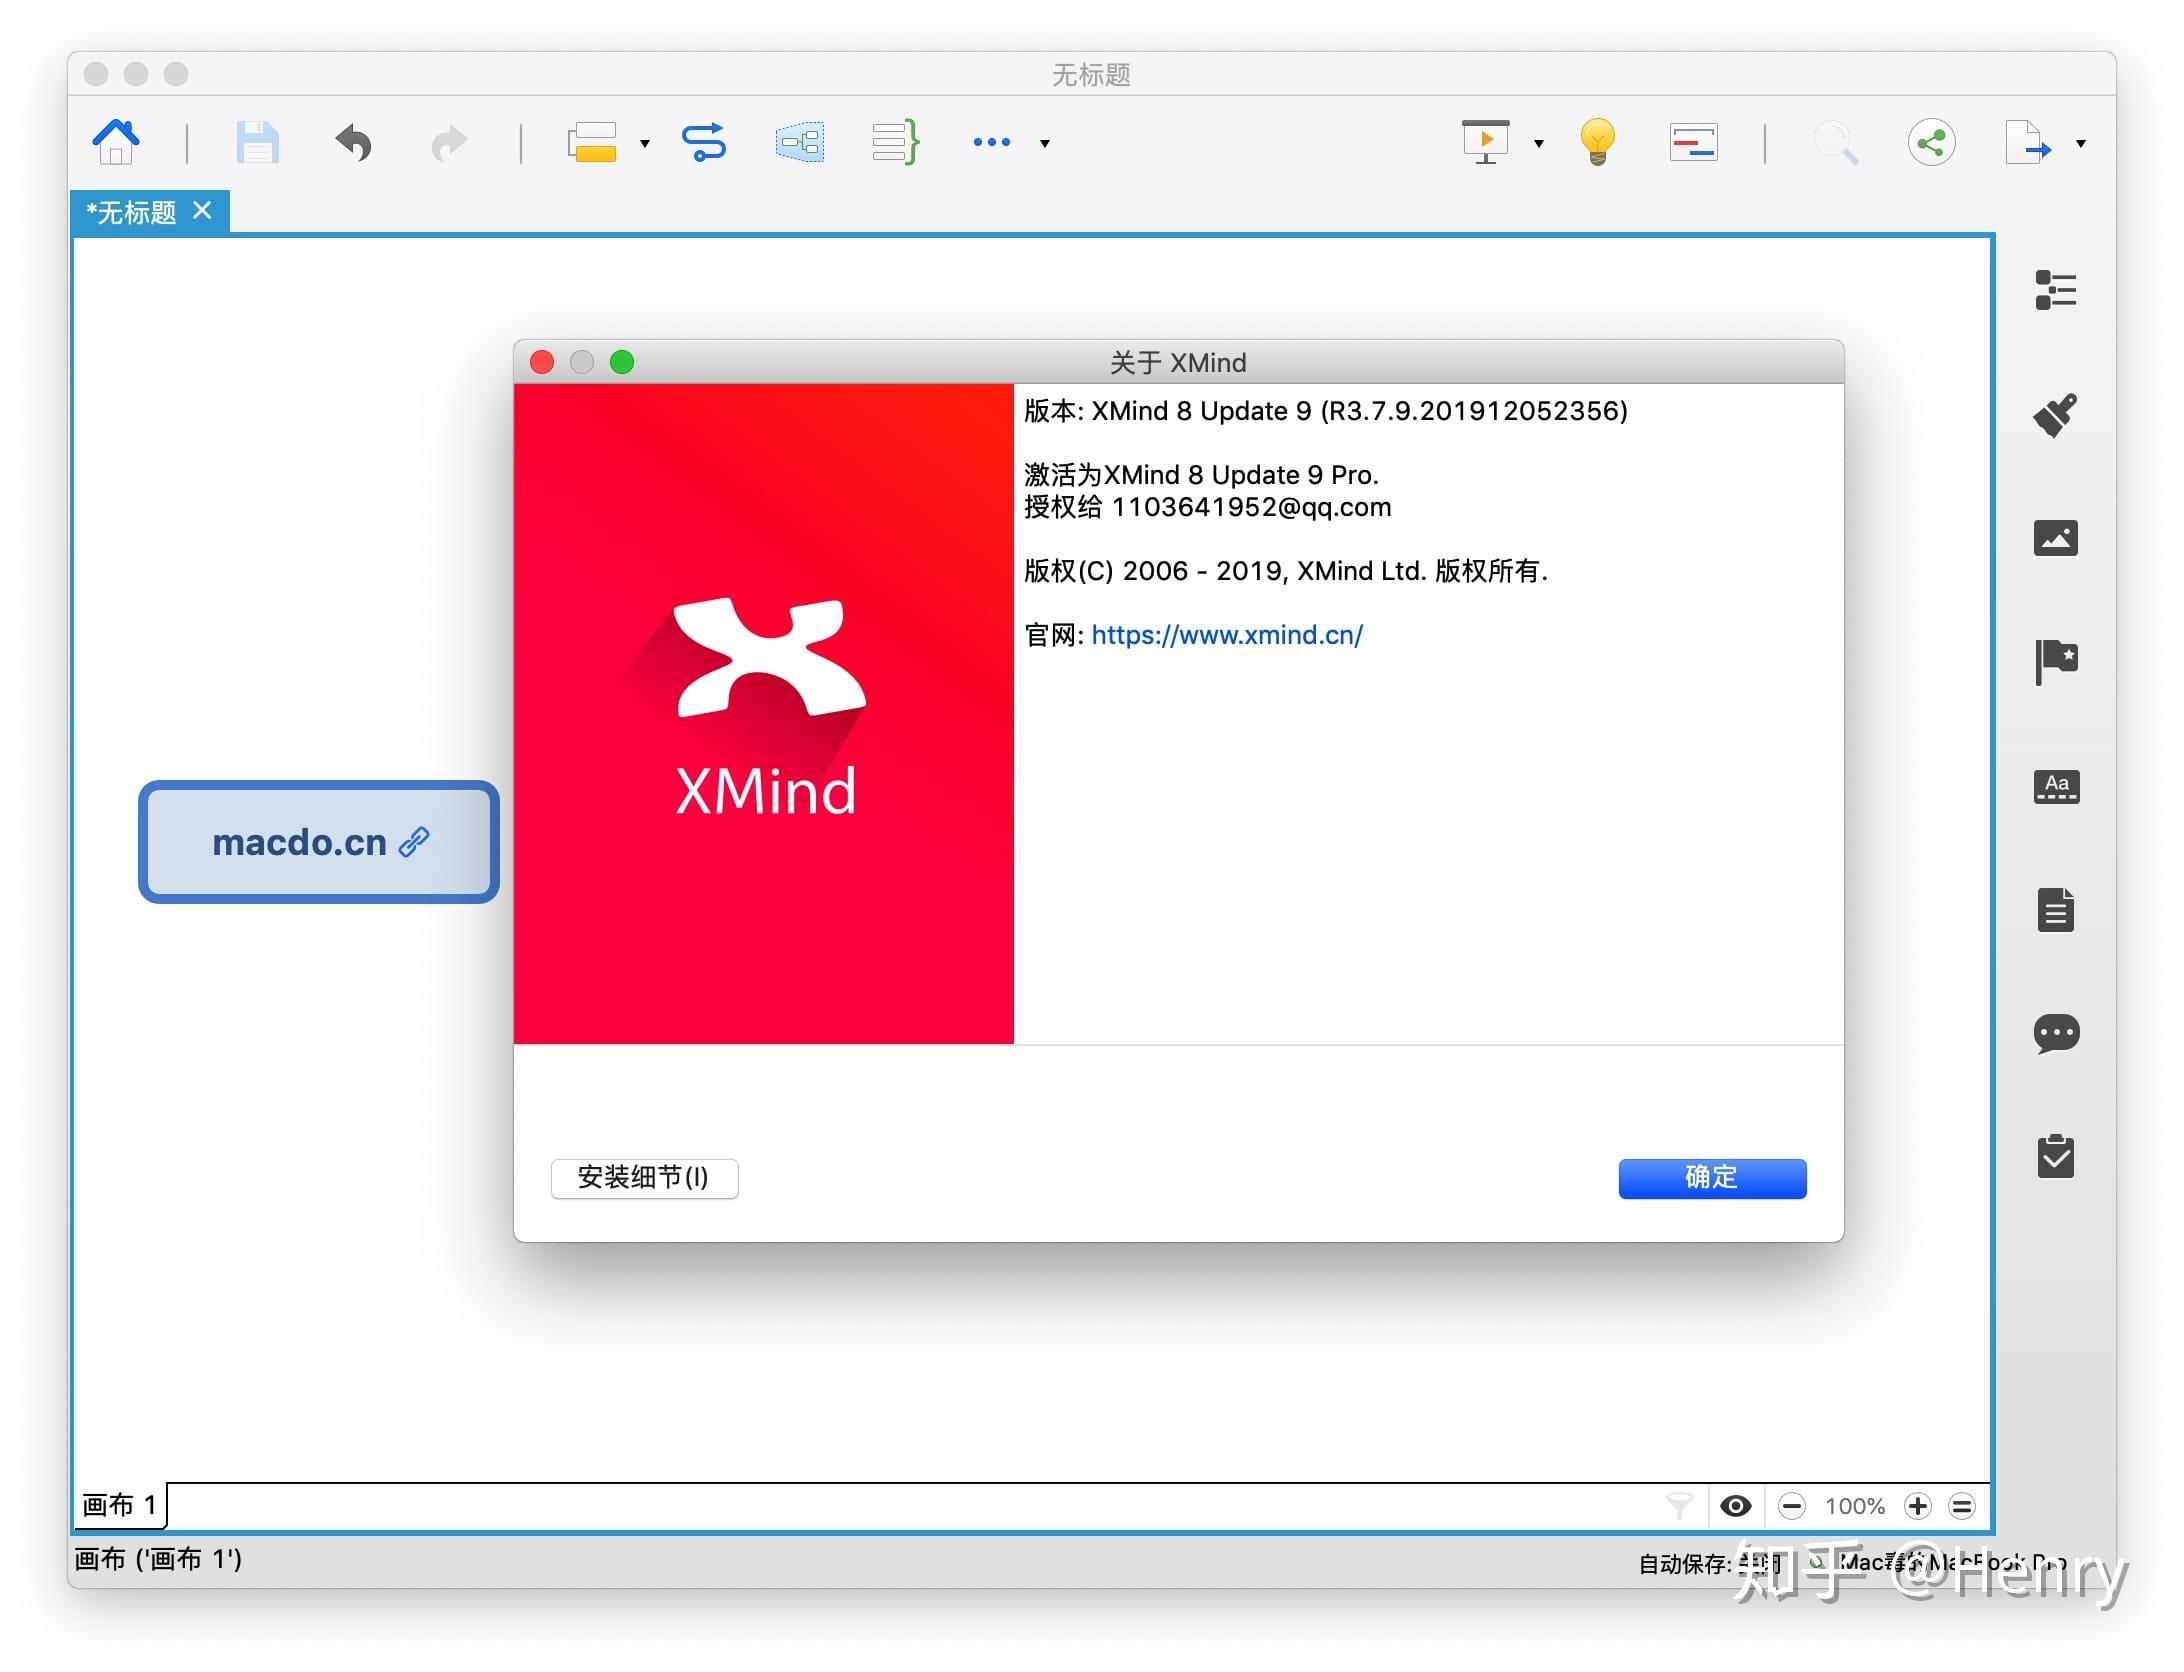
Task: Save the map with the floppy disk icon
Action: [x=257, y=142]
